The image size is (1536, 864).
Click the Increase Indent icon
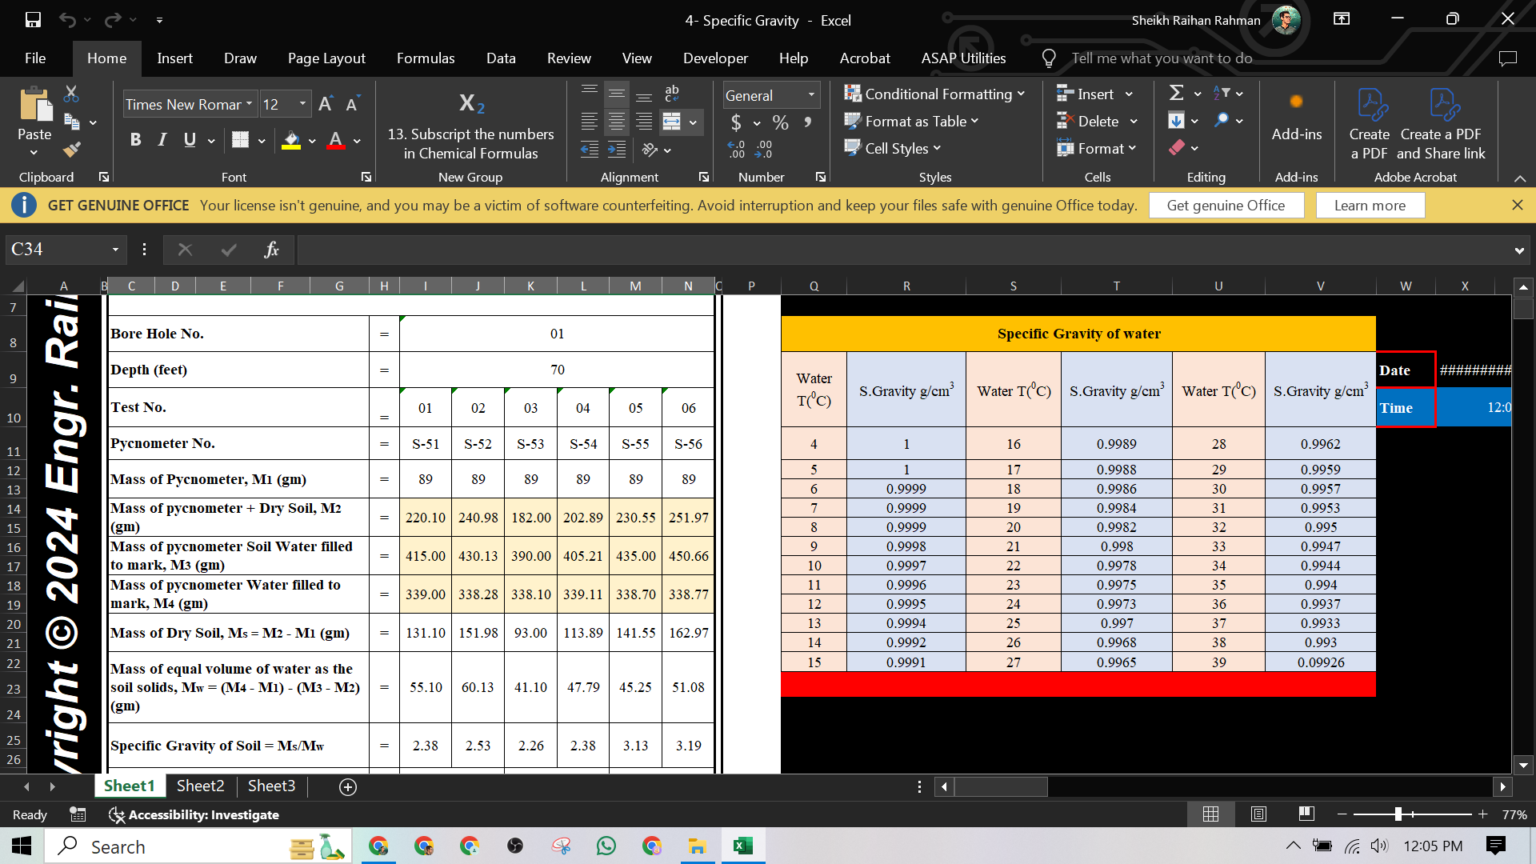(x=617, y=149)
